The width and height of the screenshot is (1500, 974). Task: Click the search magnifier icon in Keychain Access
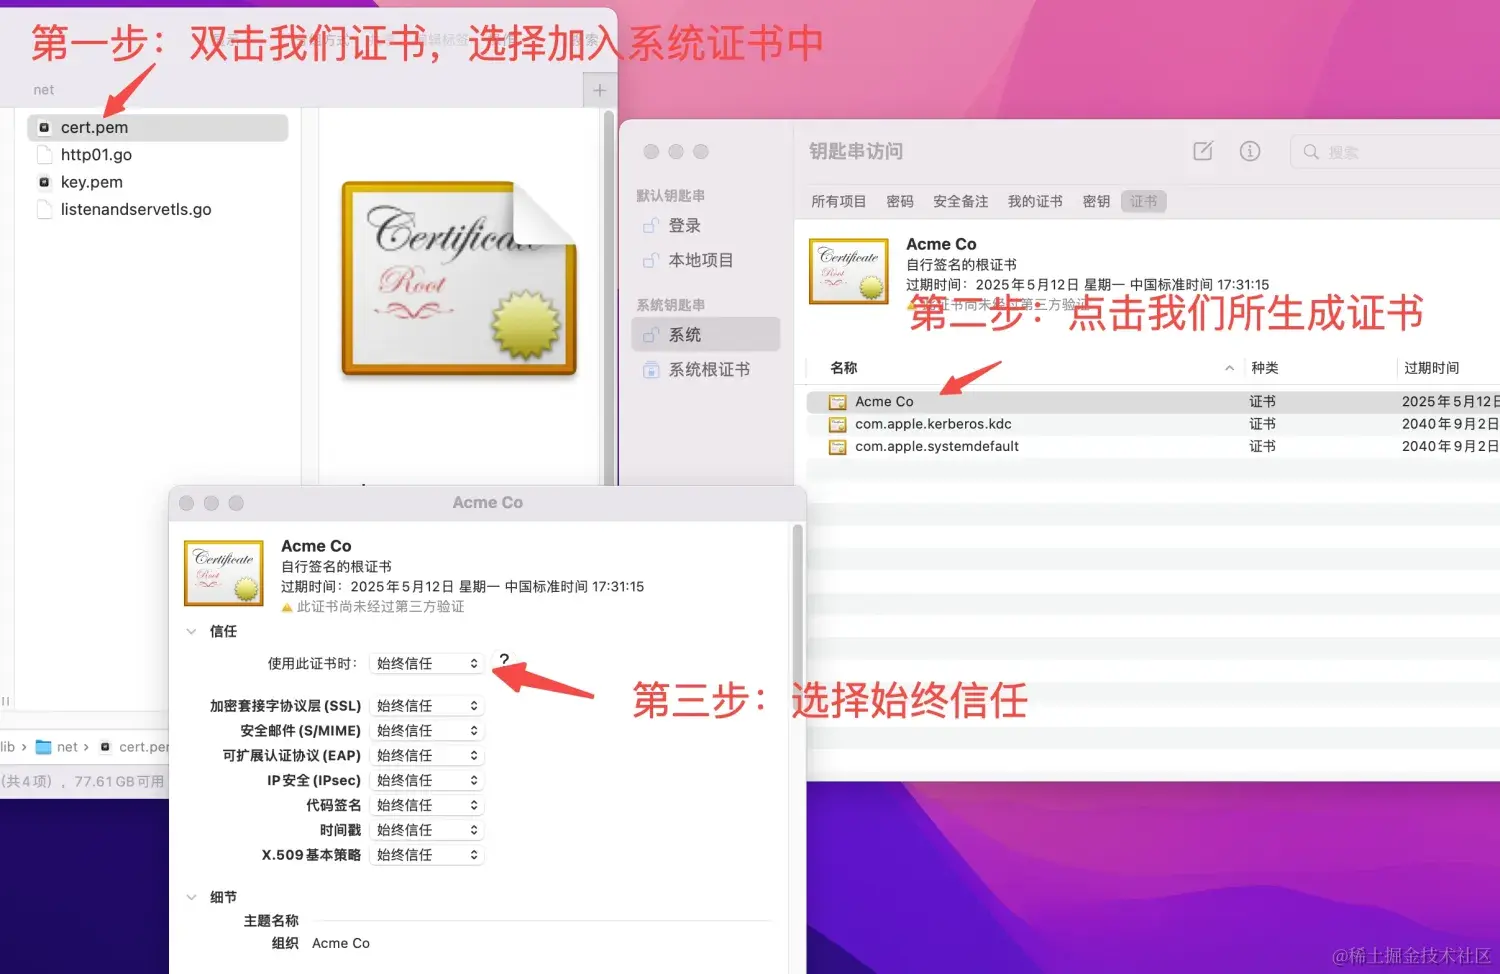[1310, 152]
